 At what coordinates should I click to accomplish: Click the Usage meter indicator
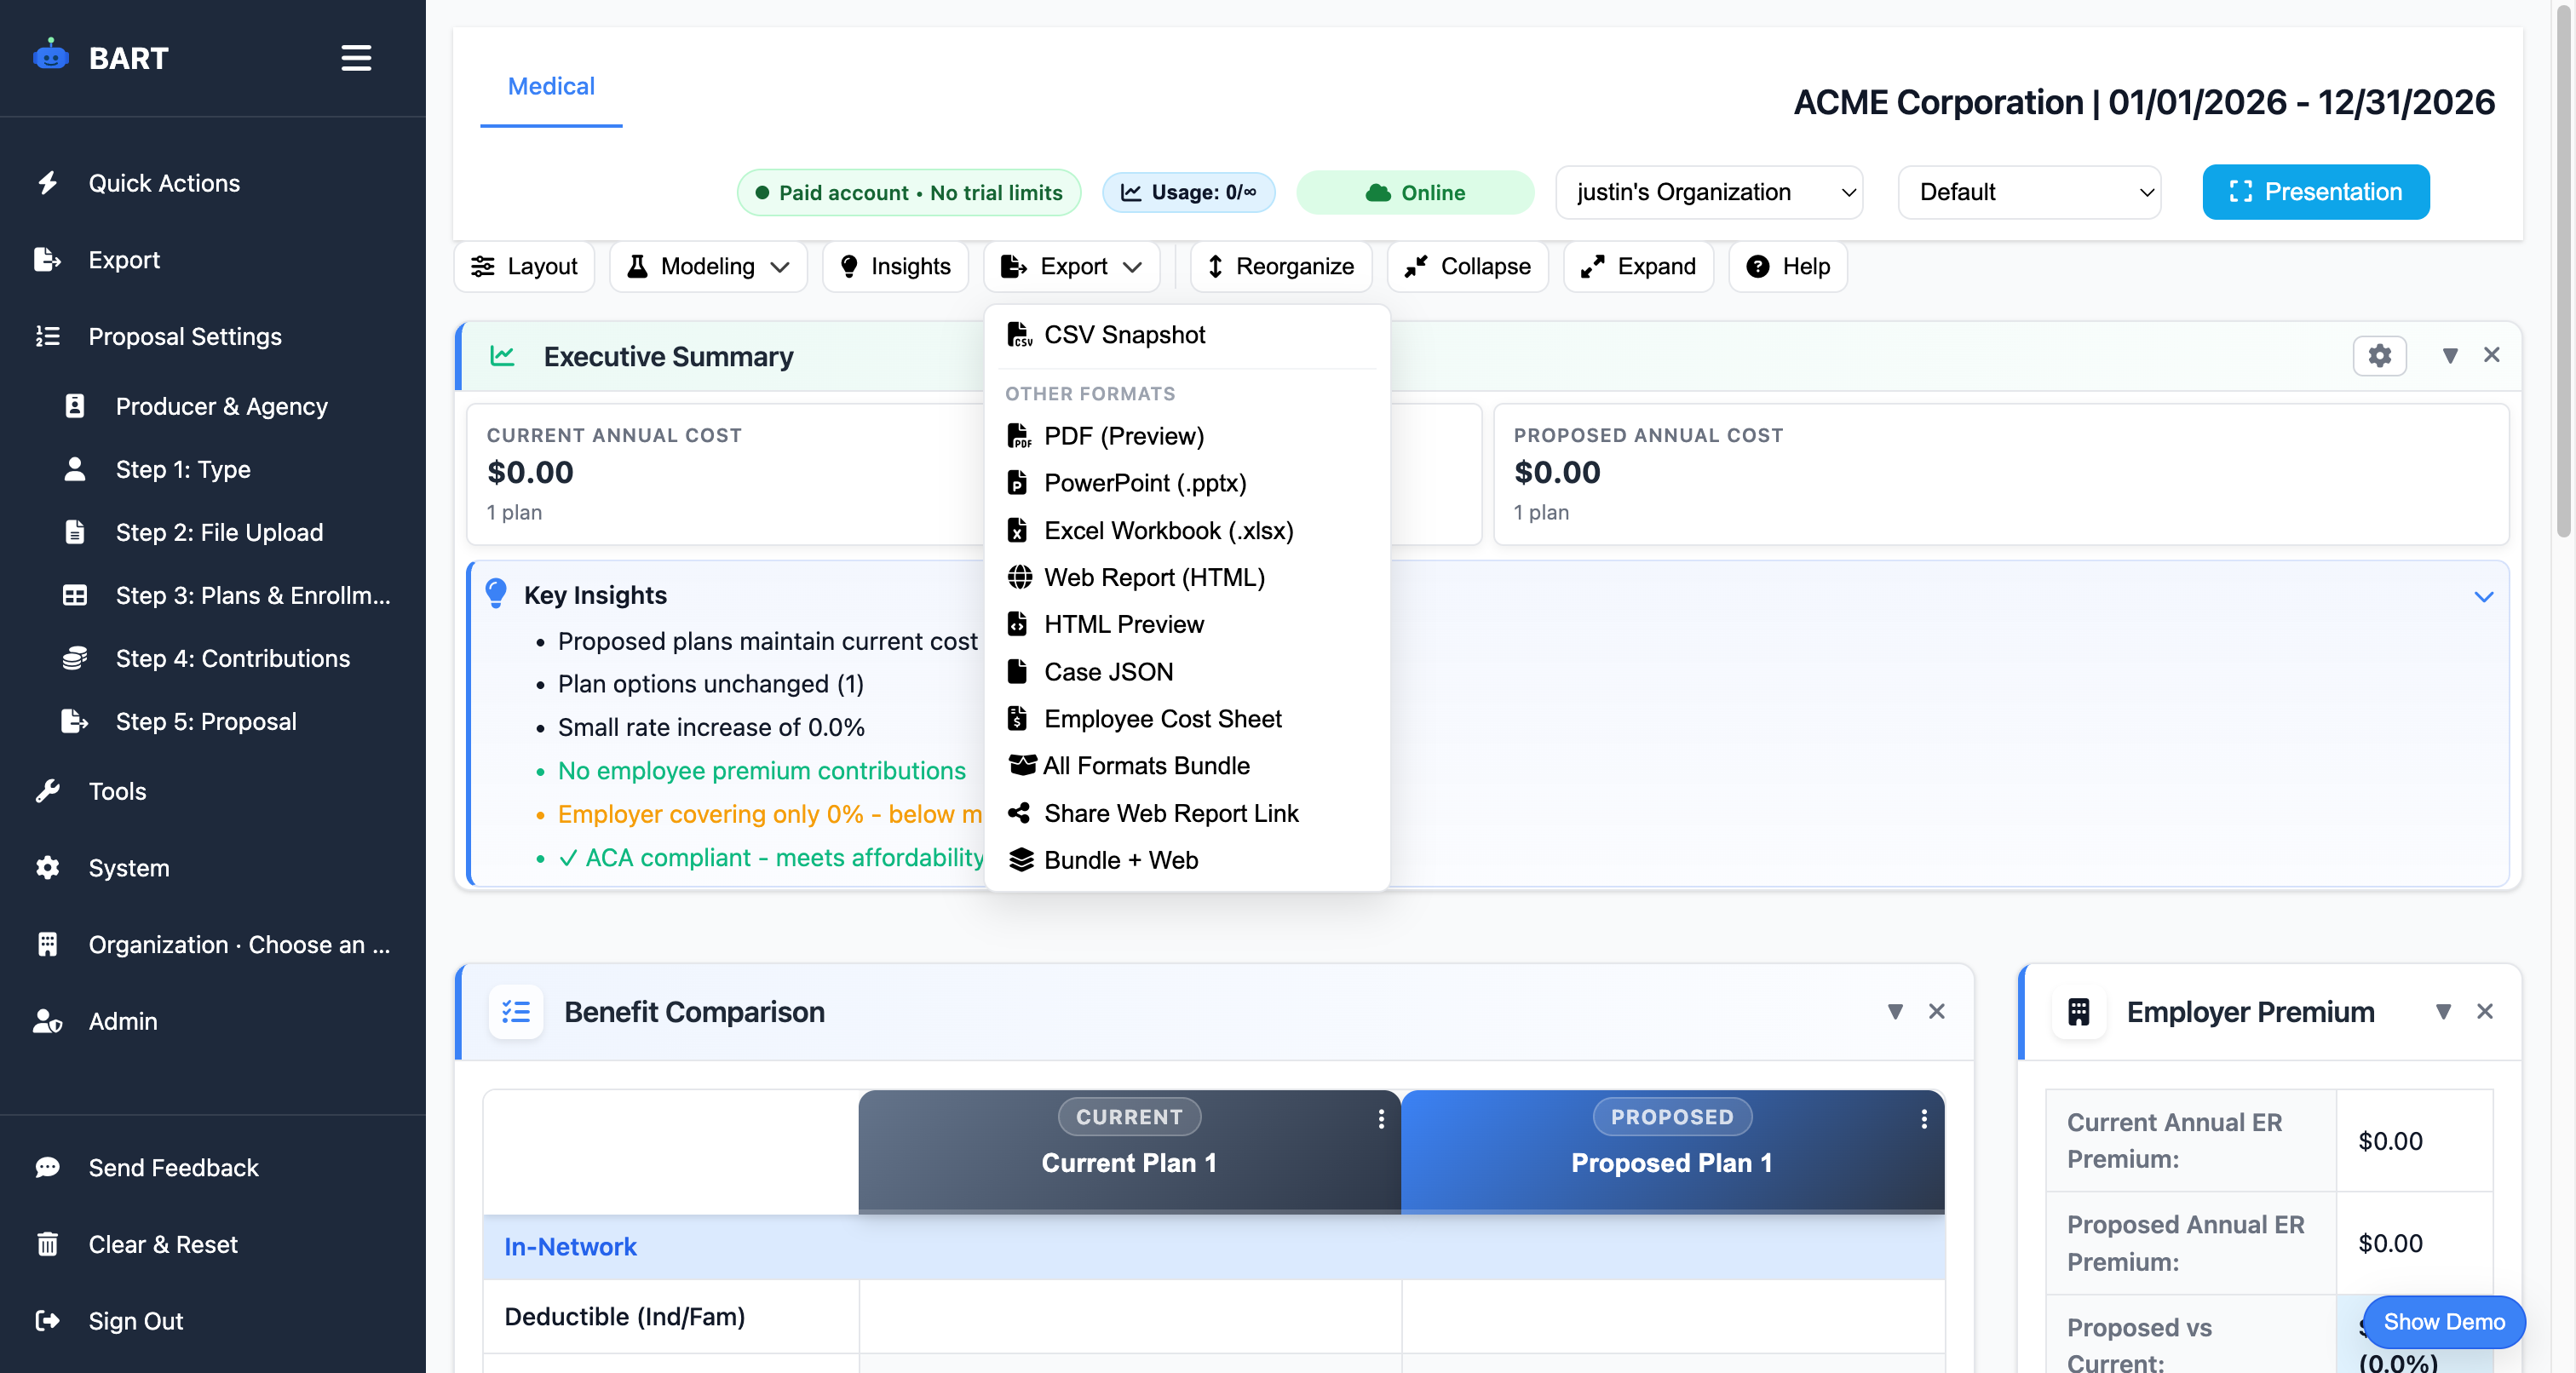pos(1189,192)
